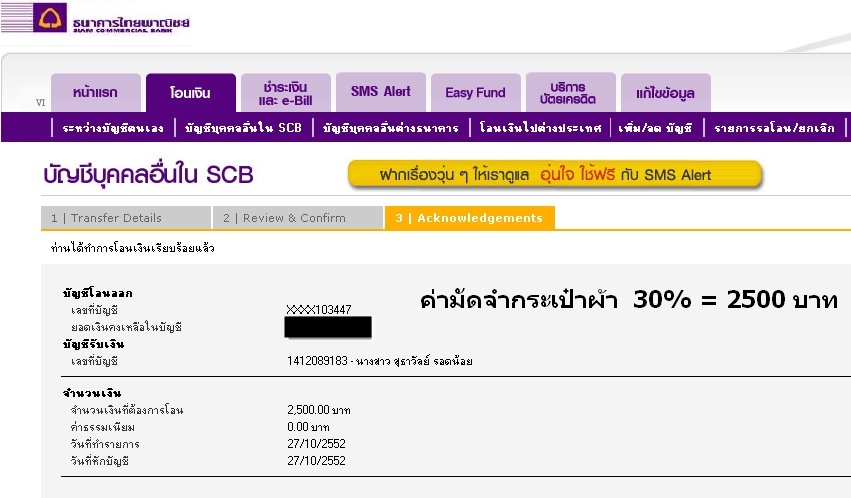This screenshot has width=851, height=498.
Task: Open the หน้าแรก home tab
Action: (x=96, y=93)
